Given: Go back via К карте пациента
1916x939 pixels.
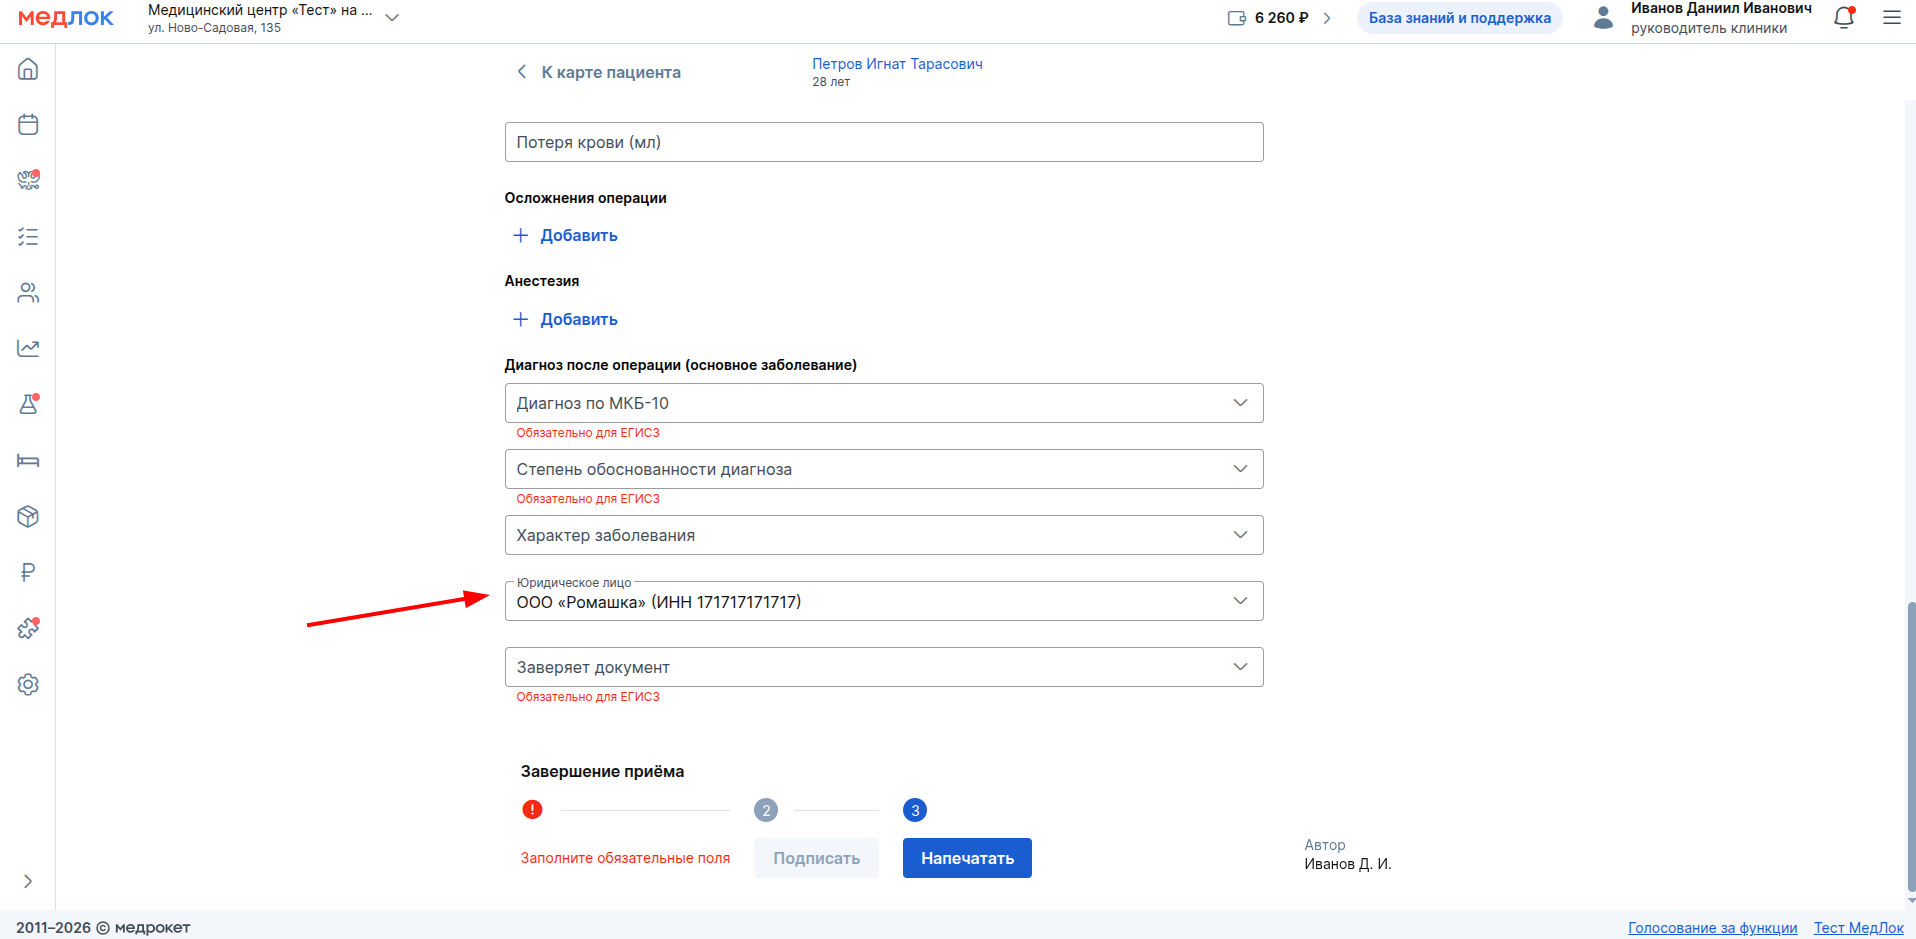Looking at the screenshot, I should click(598, 72).
